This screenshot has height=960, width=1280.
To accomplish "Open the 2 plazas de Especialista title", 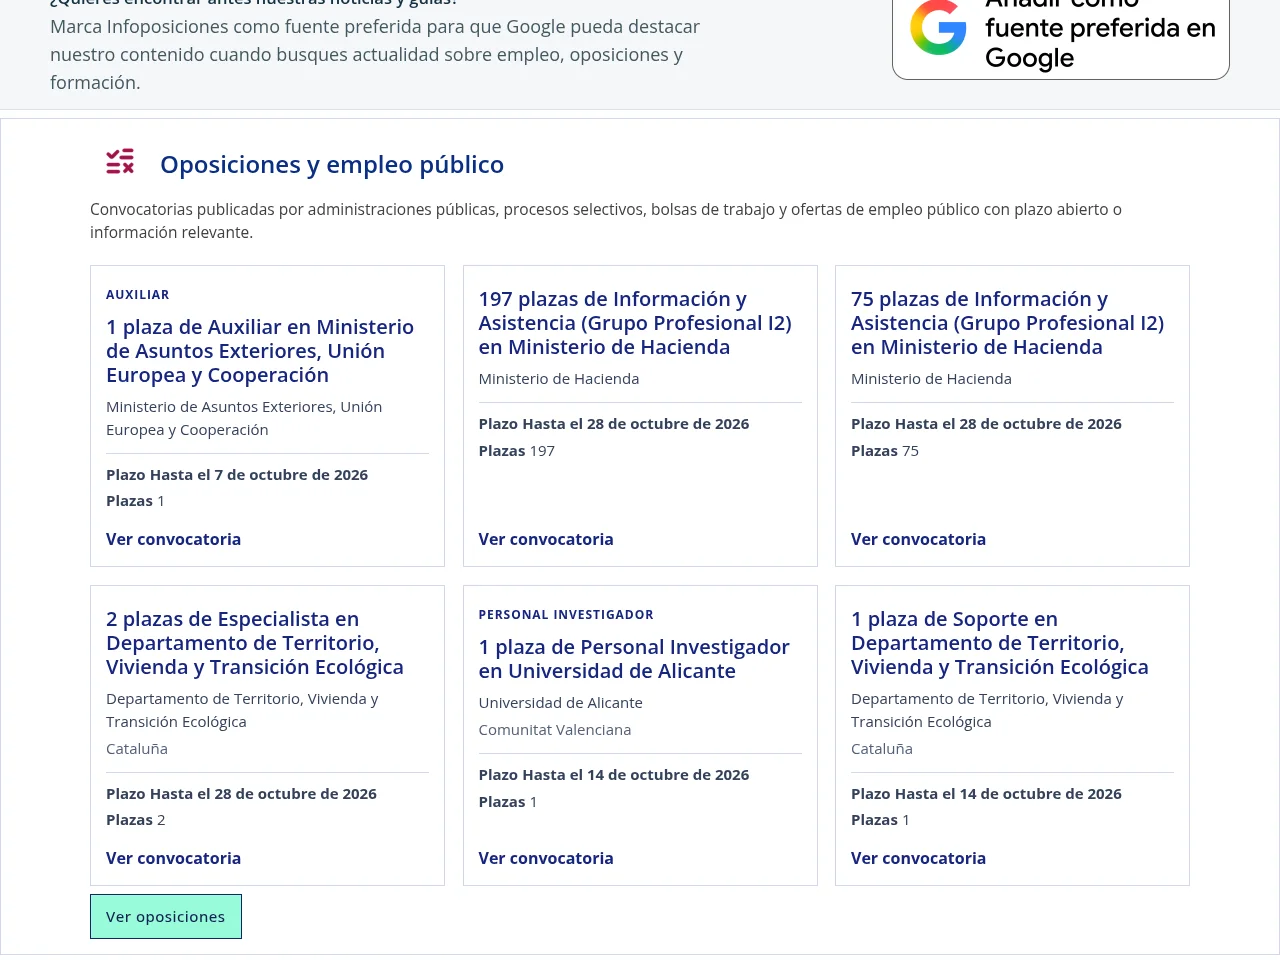I will coord(255,643).
